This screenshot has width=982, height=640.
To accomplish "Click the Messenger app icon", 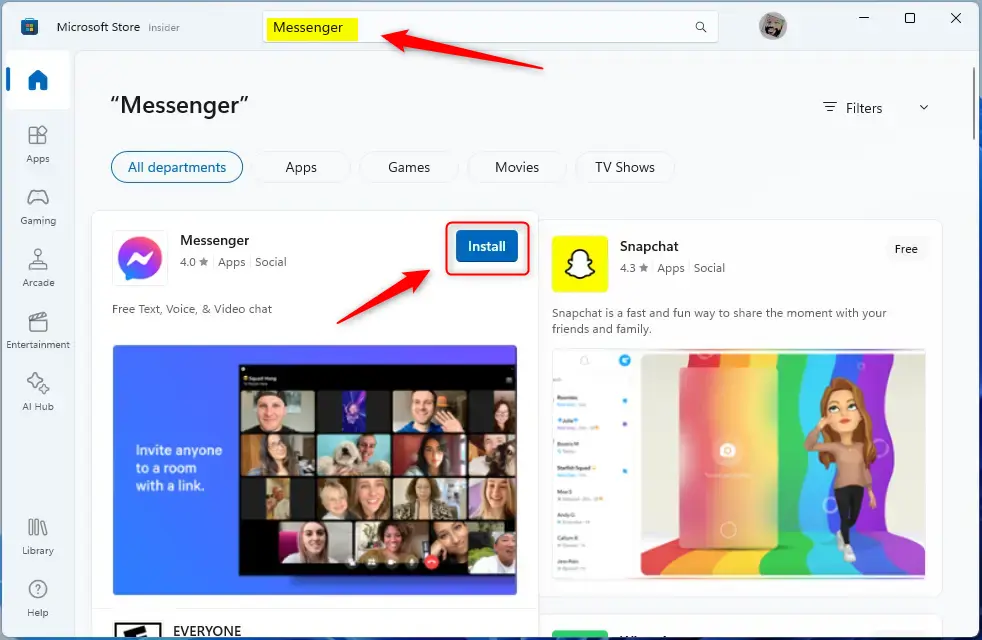I will pos(140,257).
